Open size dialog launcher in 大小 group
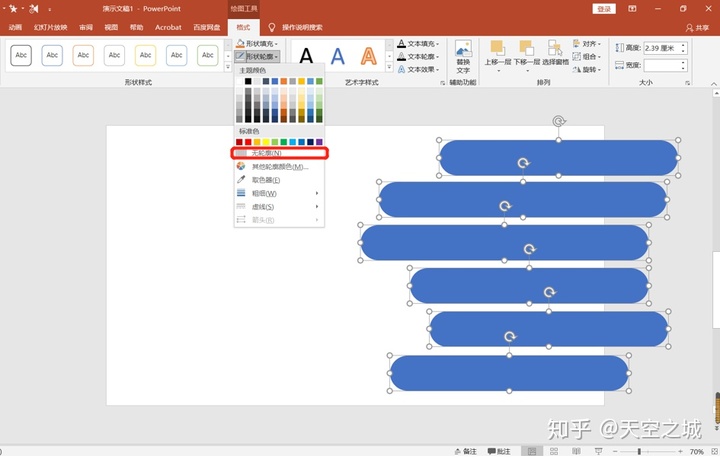Image resolution: width=720 pixels, height=459 pixels. [687, 83]
